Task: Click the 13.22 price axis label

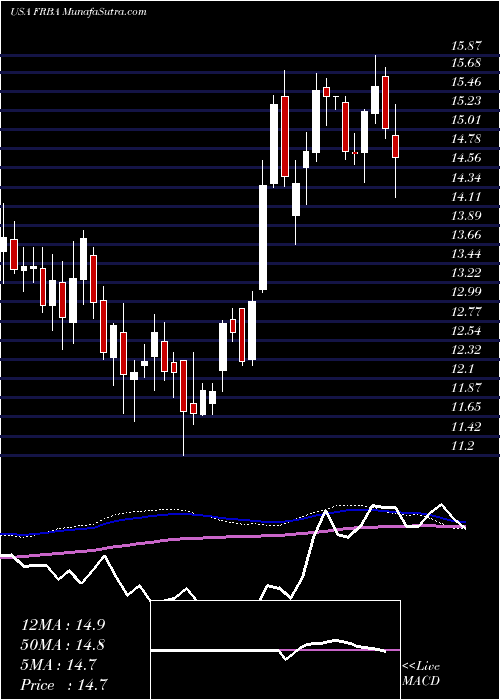Action: tap(466, 273)
